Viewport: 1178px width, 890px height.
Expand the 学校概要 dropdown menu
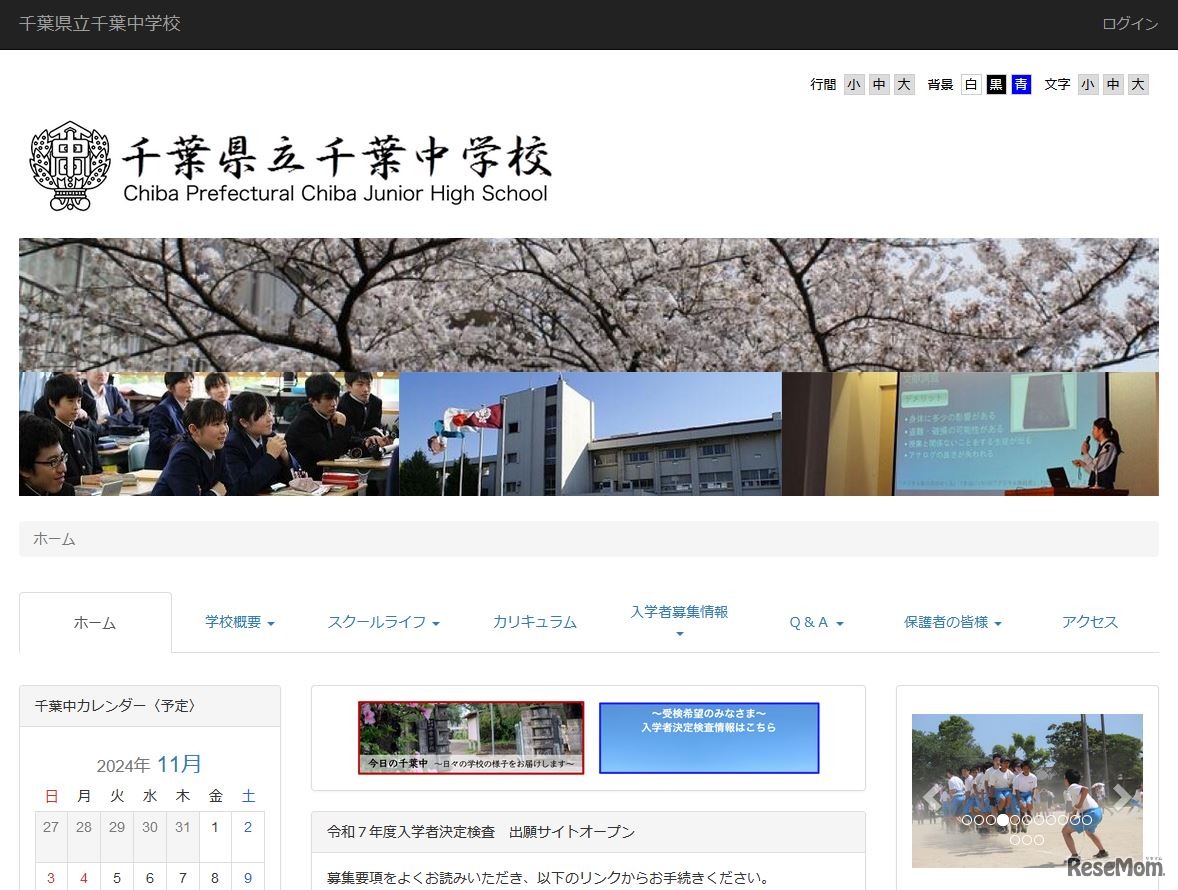coord(238,621)
